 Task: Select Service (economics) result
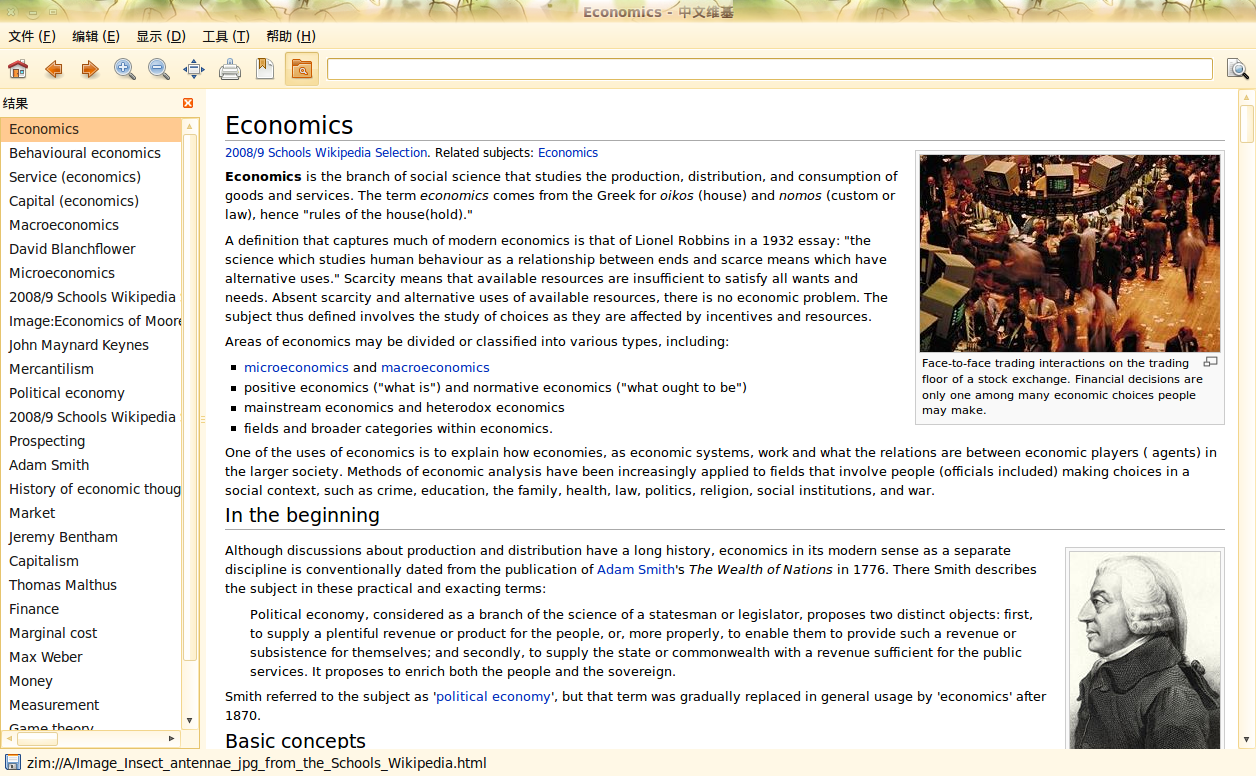[x=91, y=177]
